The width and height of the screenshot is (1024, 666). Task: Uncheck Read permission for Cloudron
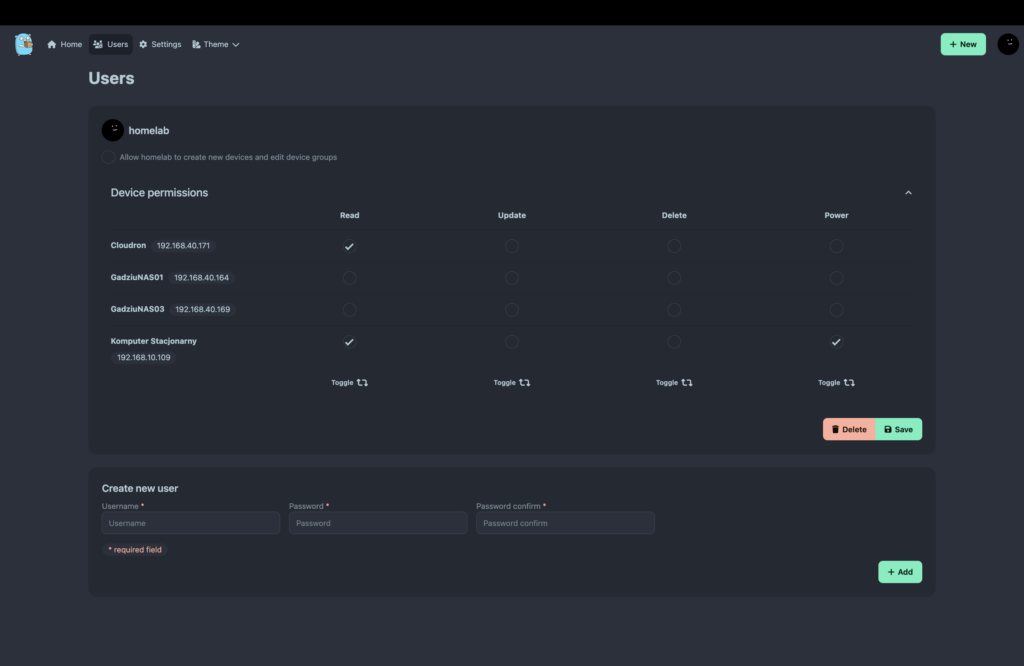pos(349,246)
